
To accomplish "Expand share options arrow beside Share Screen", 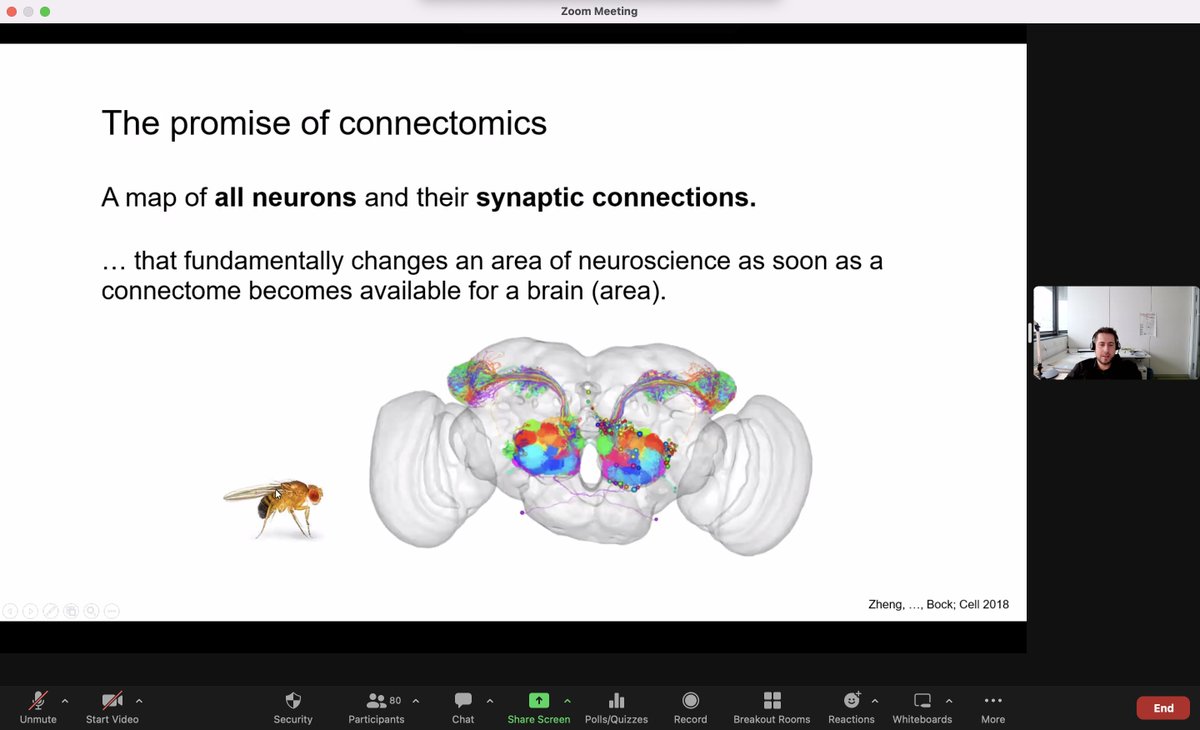I will pos(567,701).
